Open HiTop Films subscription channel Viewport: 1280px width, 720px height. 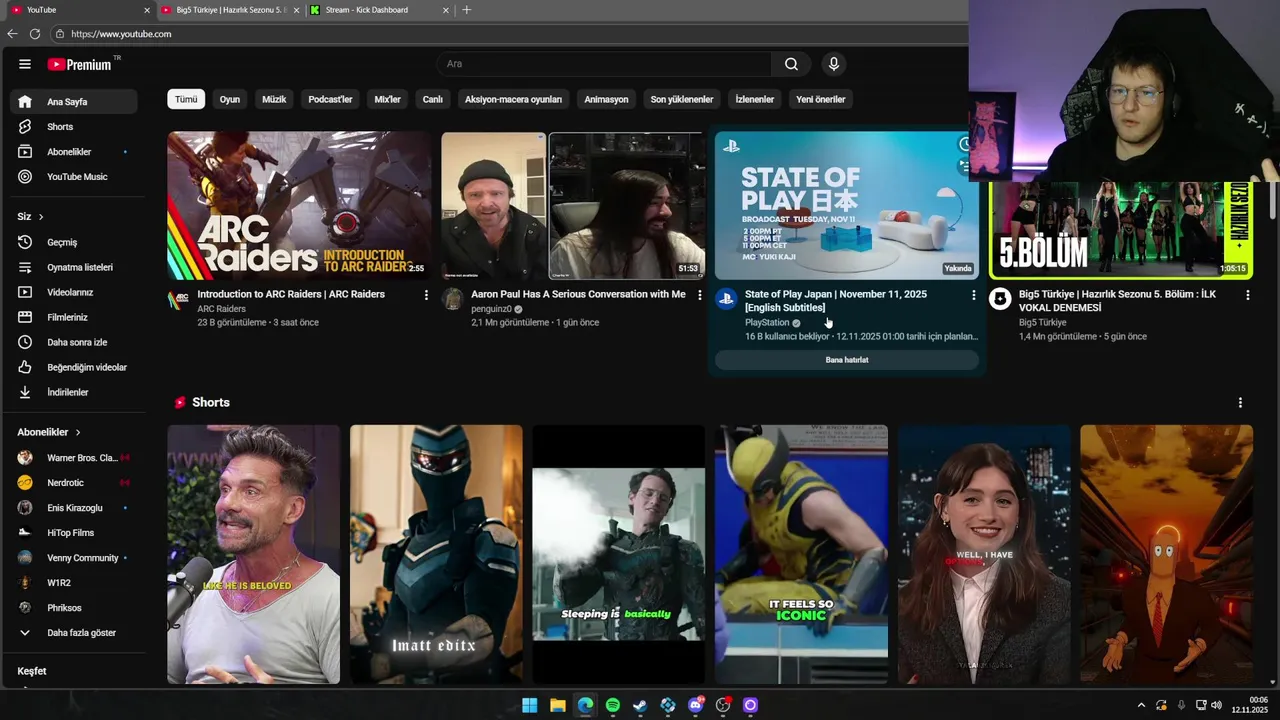(x=74, y=532)
